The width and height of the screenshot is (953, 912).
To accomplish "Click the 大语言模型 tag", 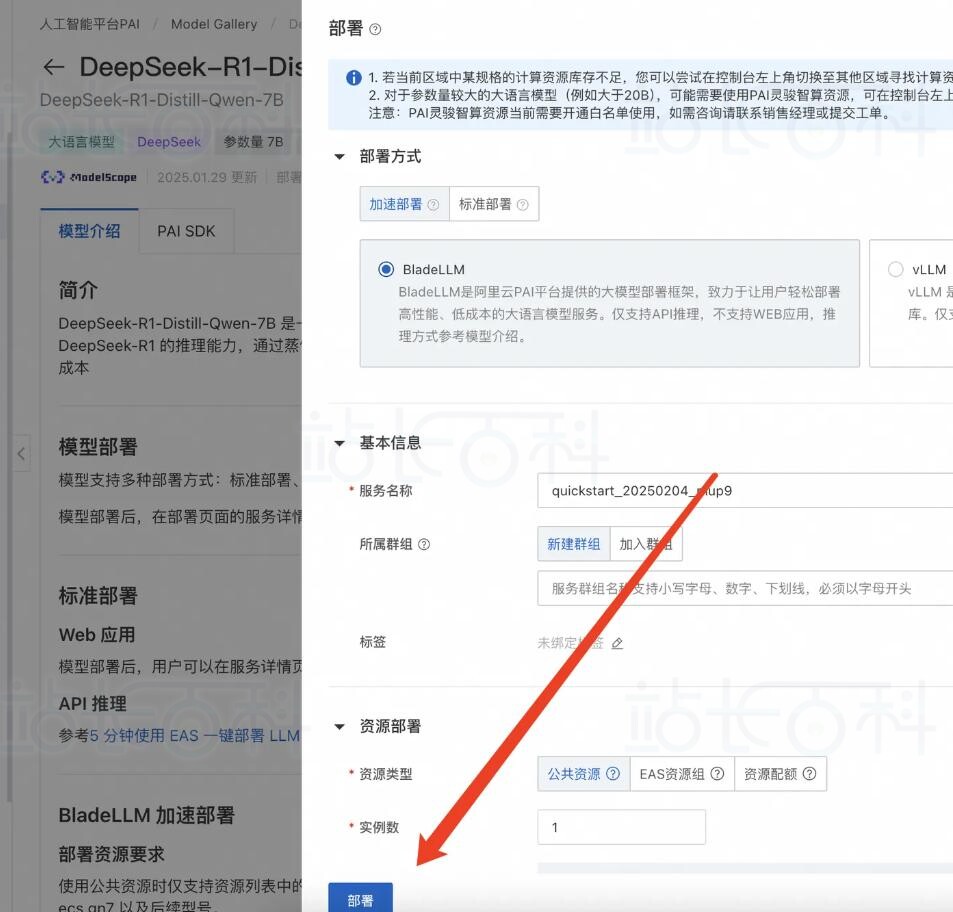I will pyautogui.click(x=81, y=142).
